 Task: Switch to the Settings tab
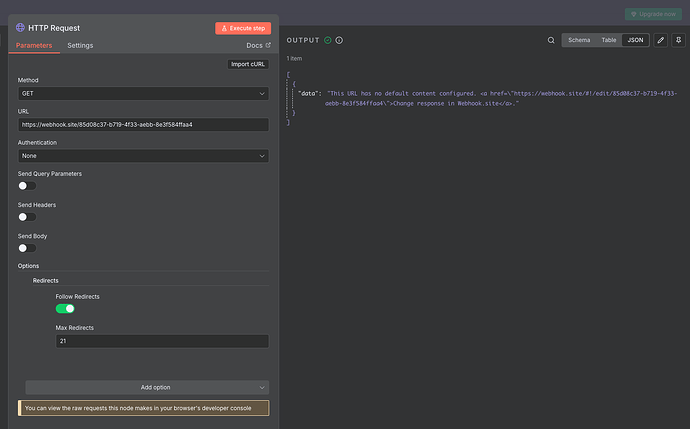coord(80,45)
